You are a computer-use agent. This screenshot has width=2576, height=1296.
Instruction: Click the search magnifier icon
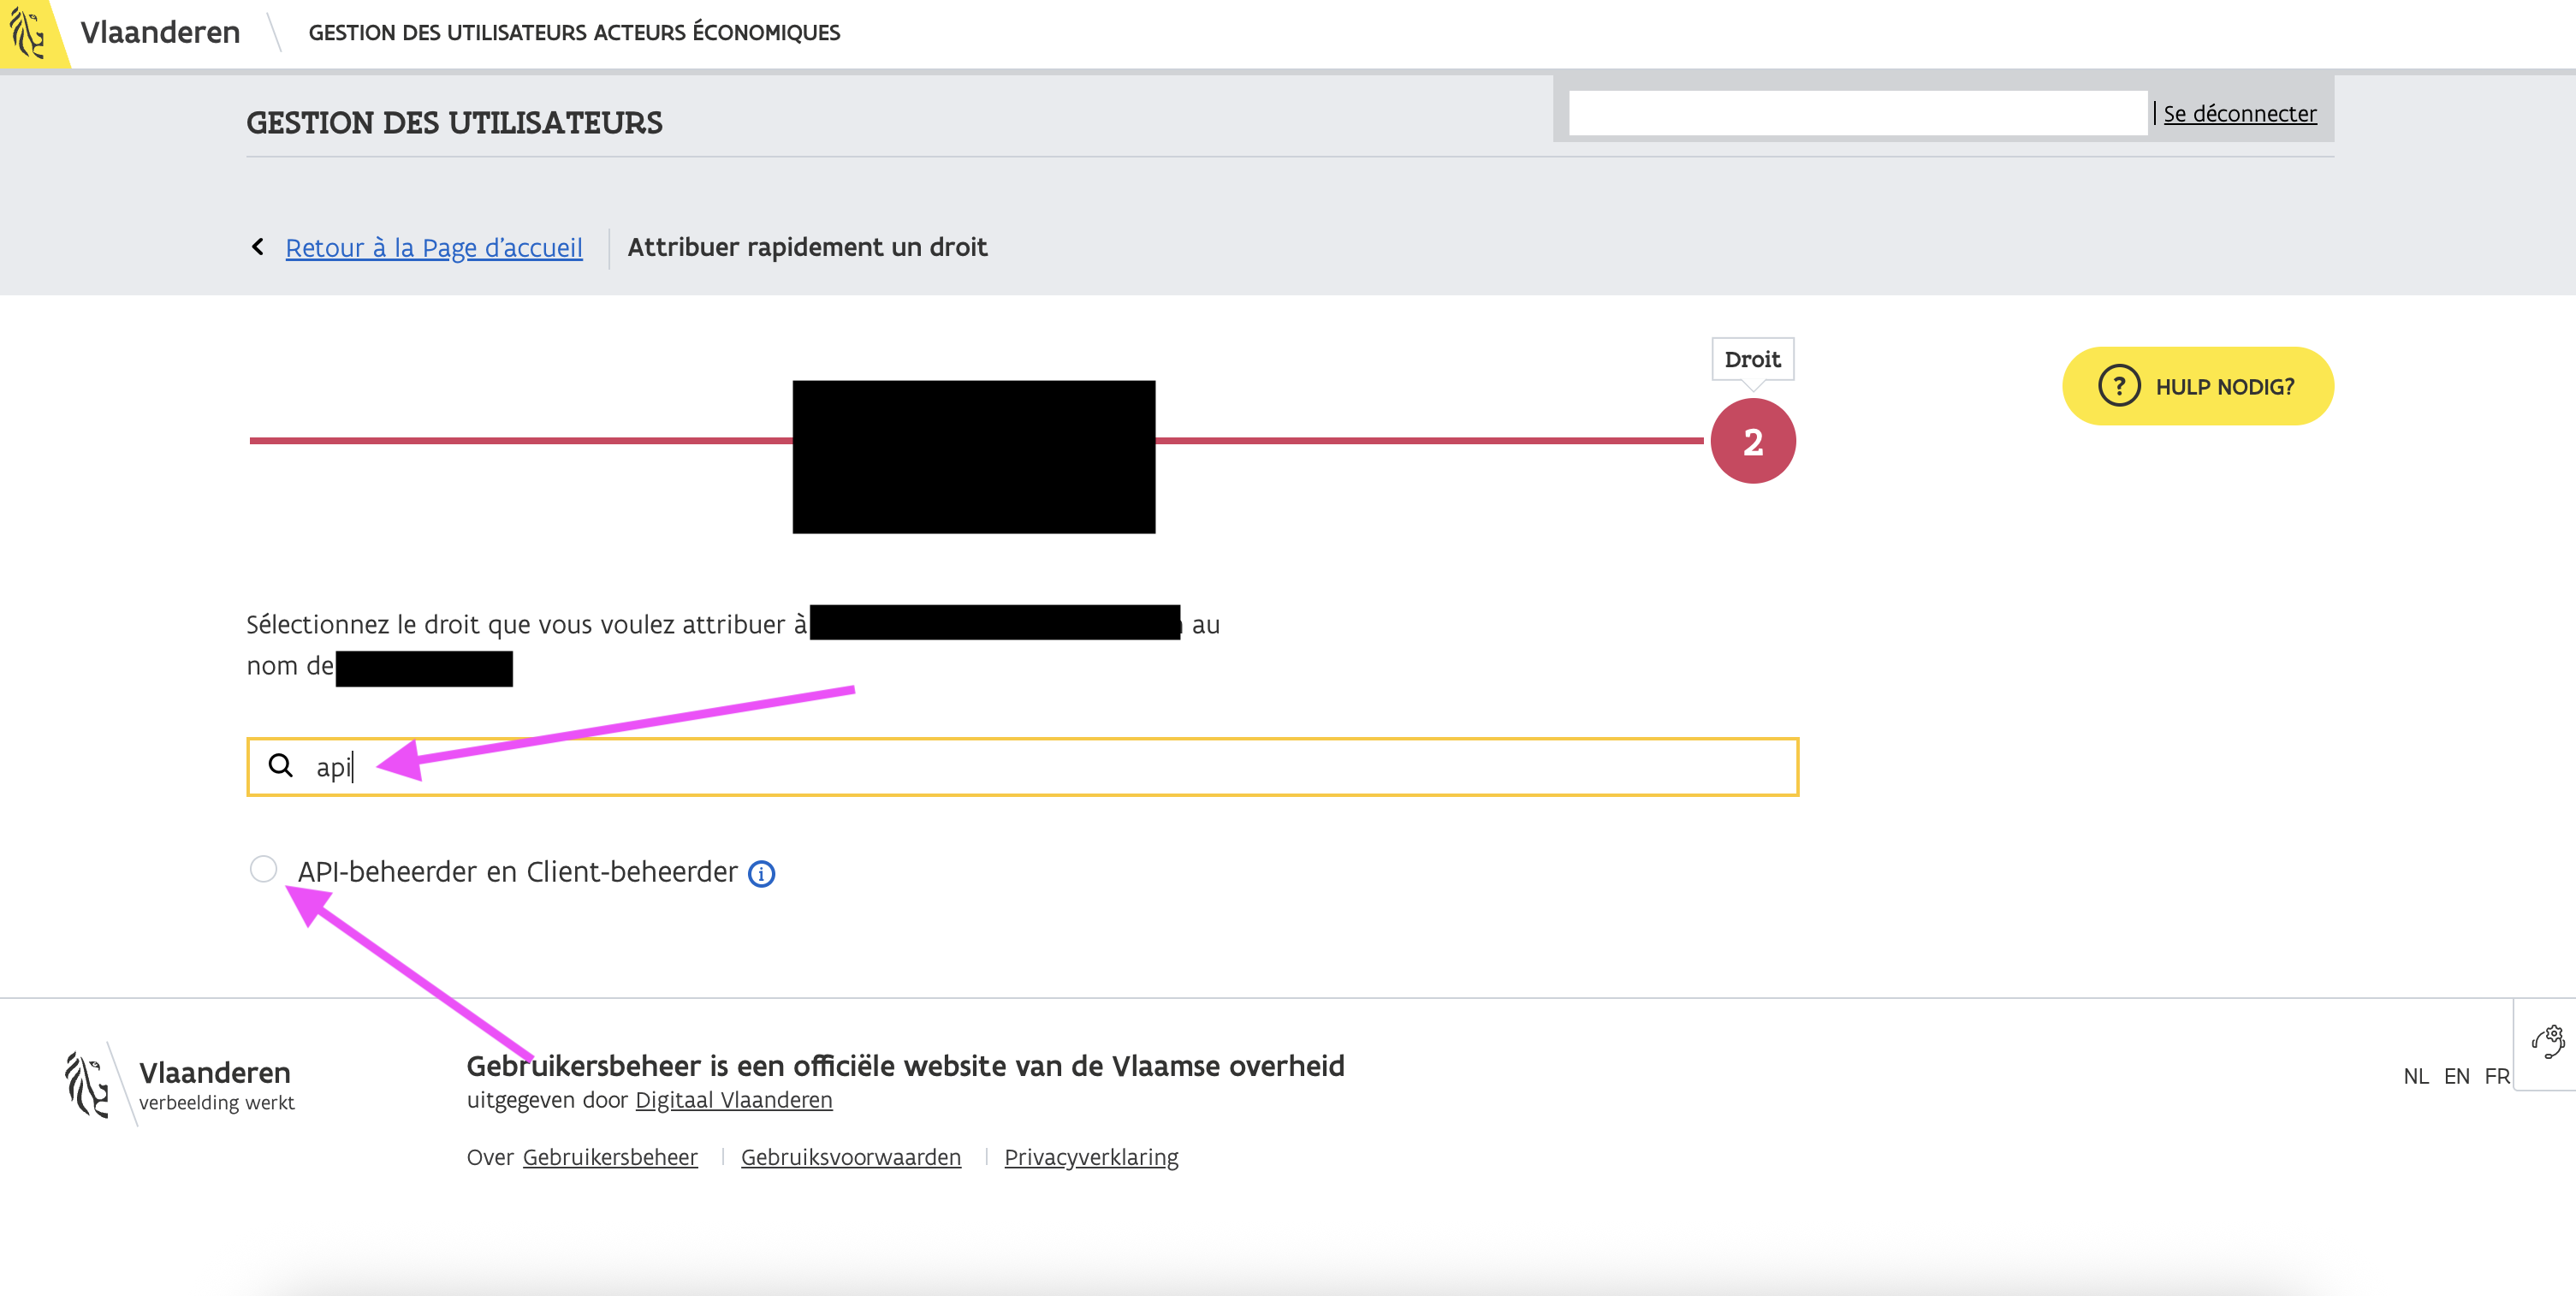(280, 766)
